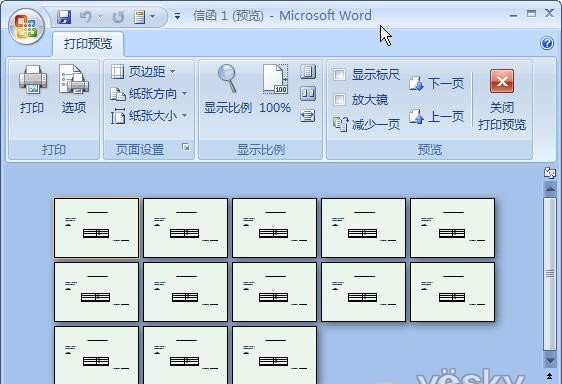
Task: Select the fifth thumbnail in top row
Action: 452,228
